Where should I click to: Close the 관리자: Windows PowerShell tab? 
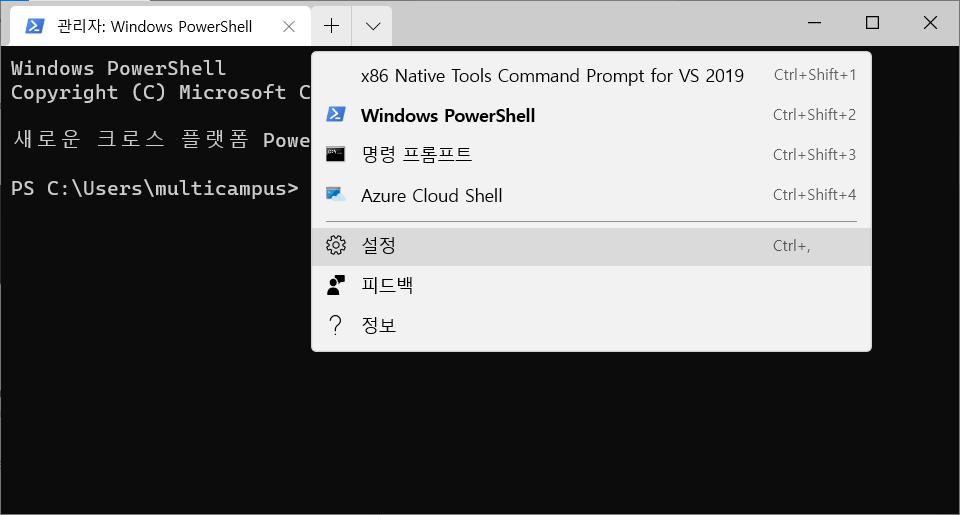(289, 26)
